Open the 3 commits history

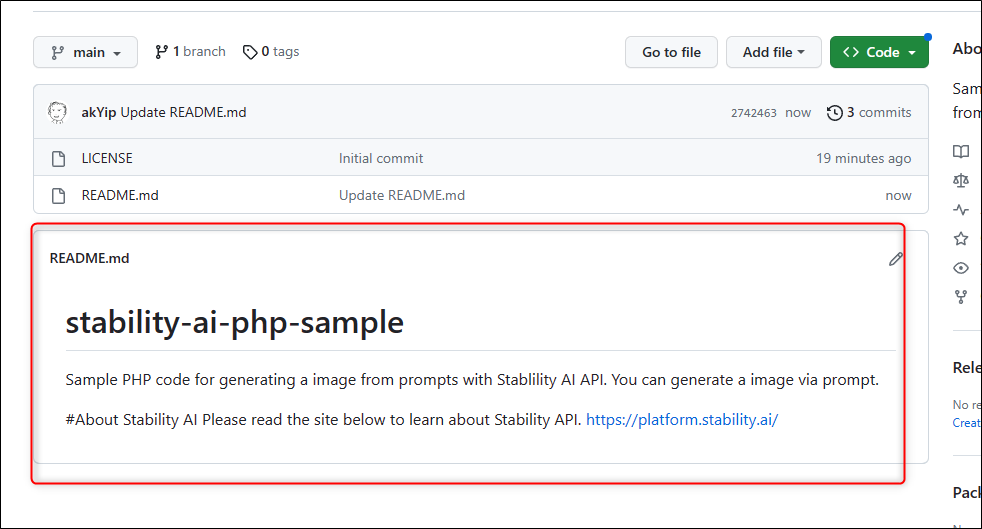pos(869,113)
